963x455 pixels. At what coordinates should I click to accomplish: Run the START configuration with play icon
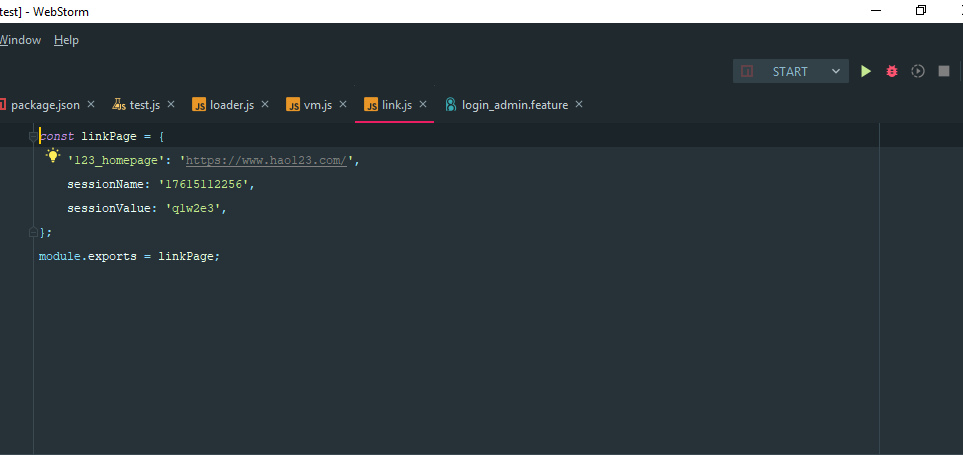(865, 71)
